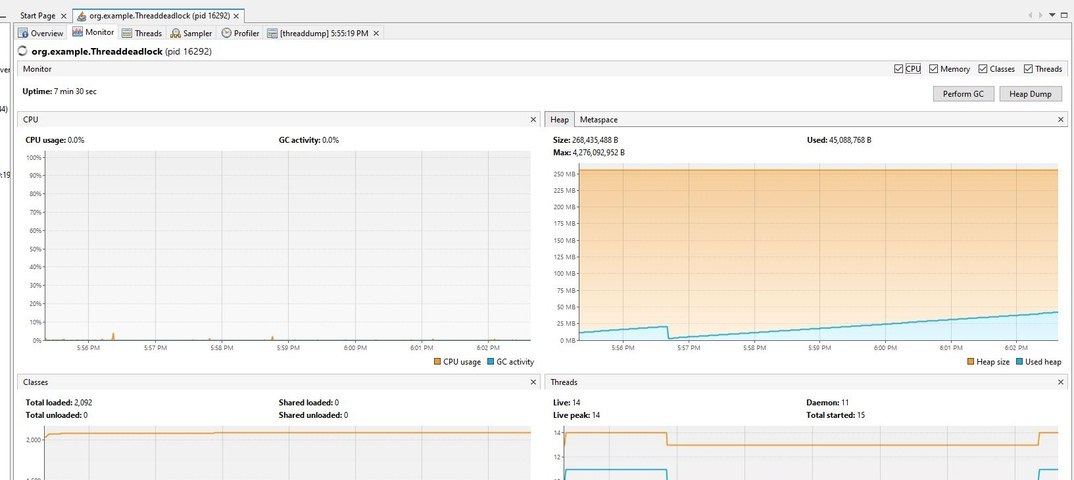Click the Monitor tab chart icon
This screenshot has width=1074, height=480.
[x=77, y=32]
